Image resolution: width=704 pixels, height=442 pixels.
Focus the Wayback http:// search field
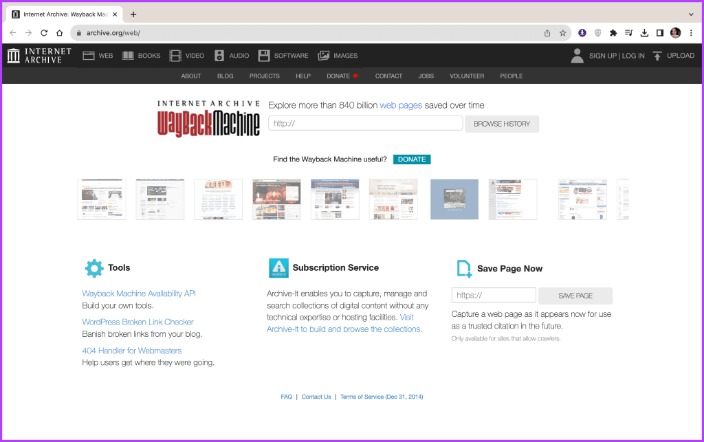(x=365, y=123)
